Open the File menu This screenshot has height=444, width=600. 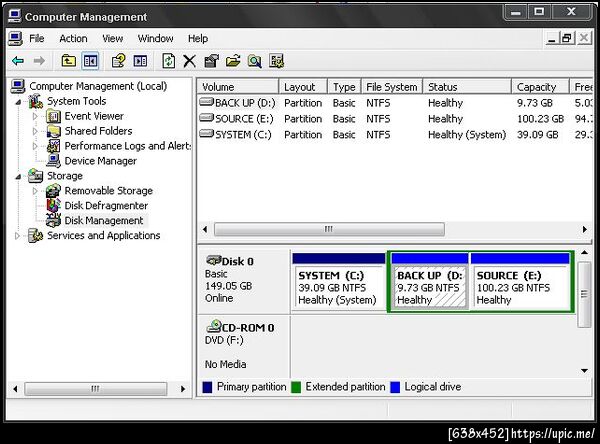(37, 39)
